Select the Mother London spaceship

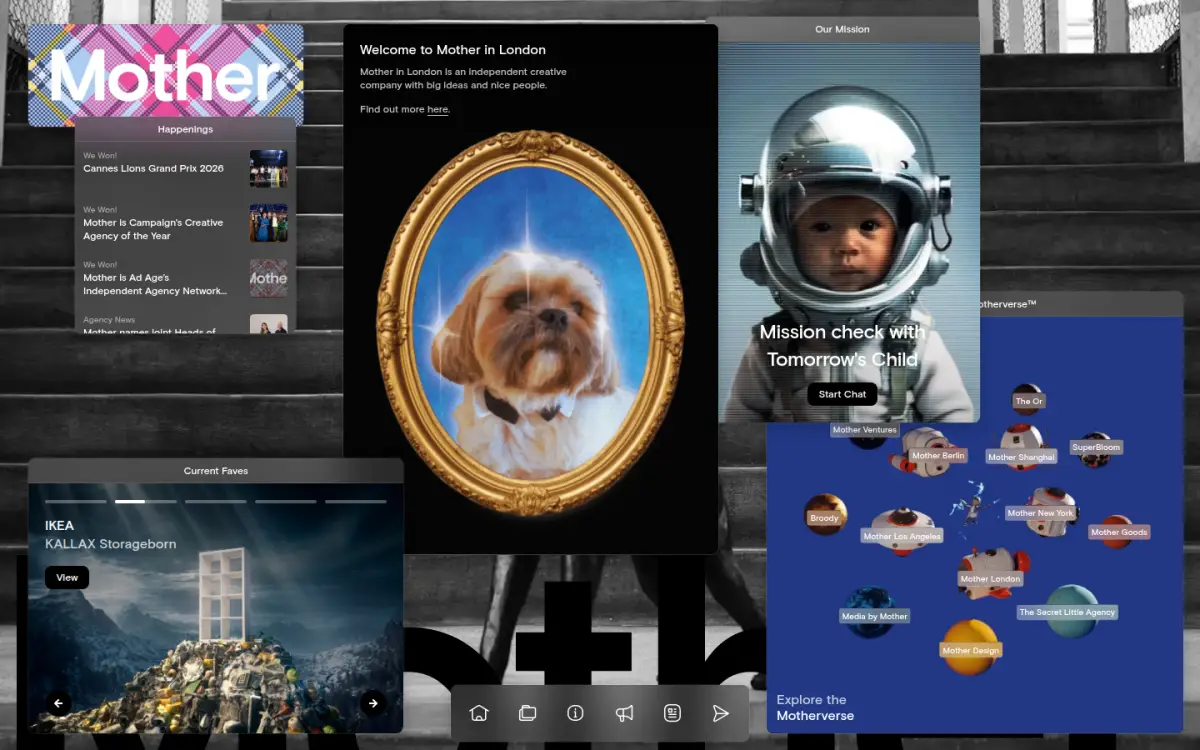(x=990, y=573)
